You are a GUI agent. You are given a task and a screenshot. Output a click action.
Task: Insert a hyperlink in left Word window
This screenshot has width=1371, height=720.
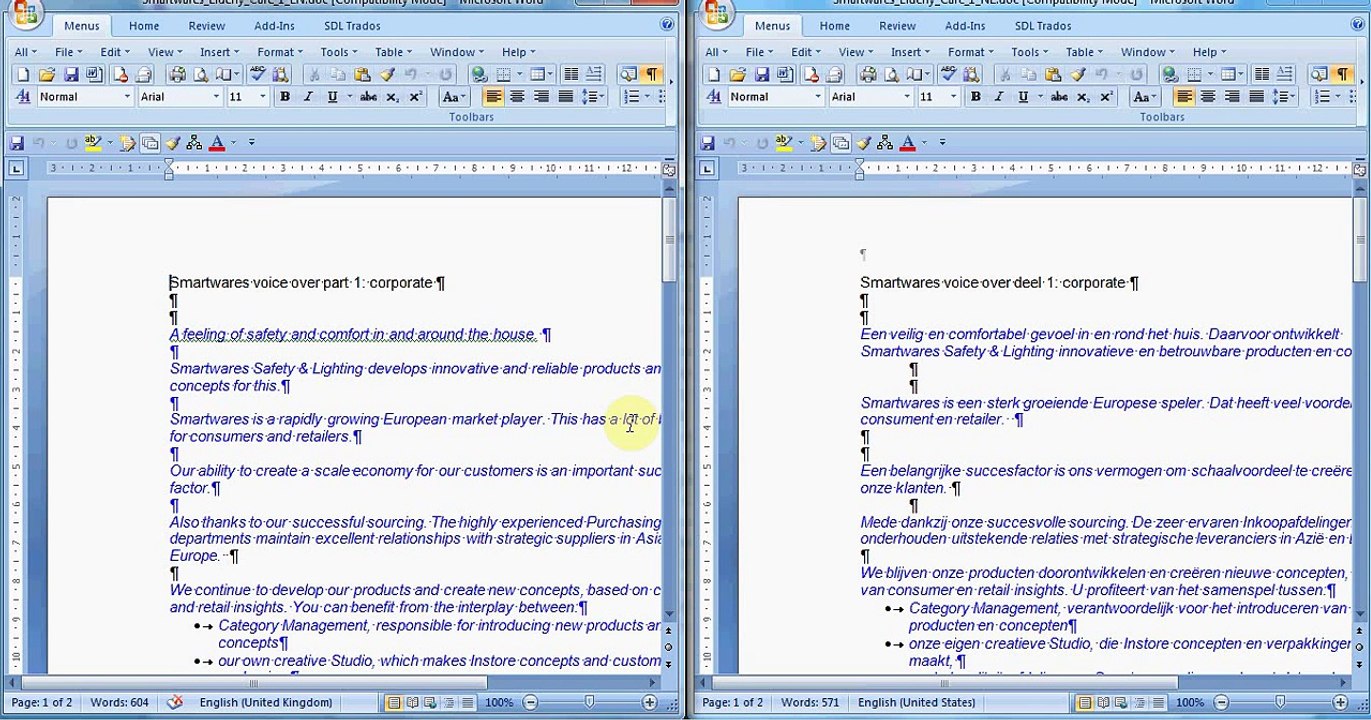pyautogui.click(x=479, y=74)
